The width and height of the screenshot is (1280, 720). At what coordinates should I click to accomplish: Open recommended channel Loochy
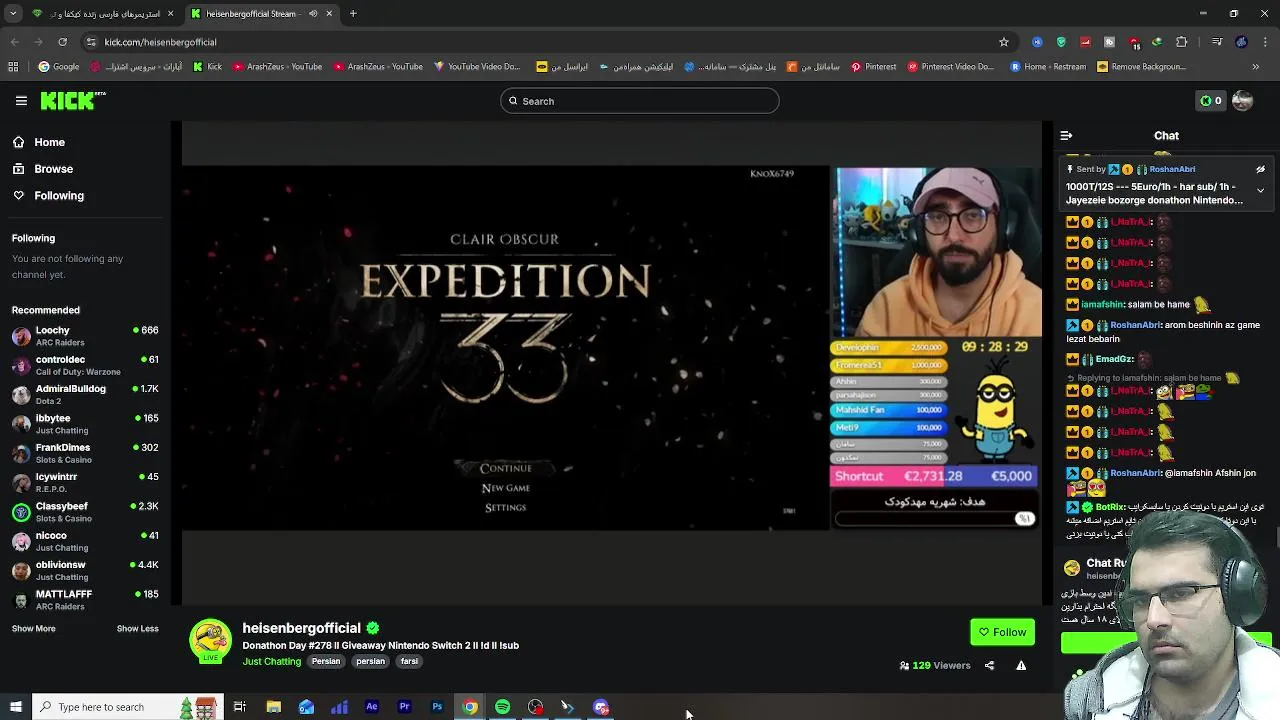(x=85, y=336)
